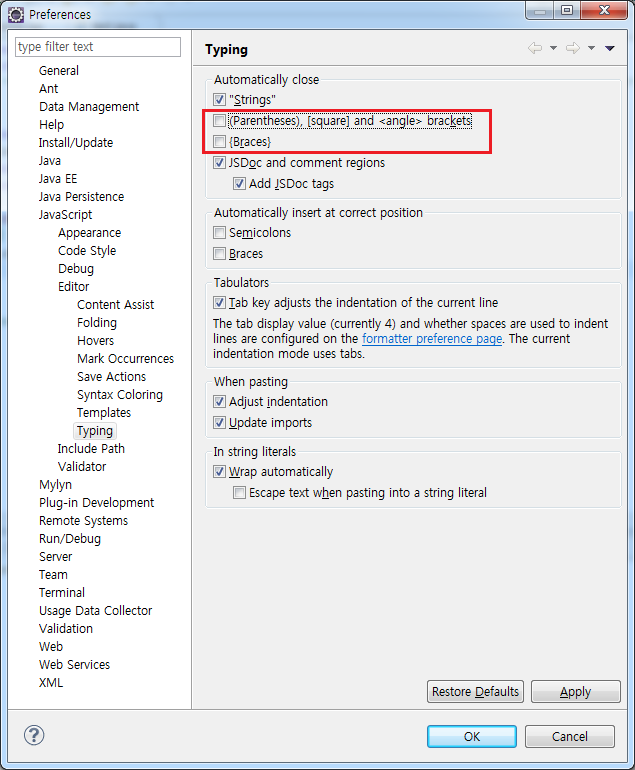Image resolution: width=635 pixels, height=770 pixels.
Task: Open Folding editor settings
Action: 97,323
